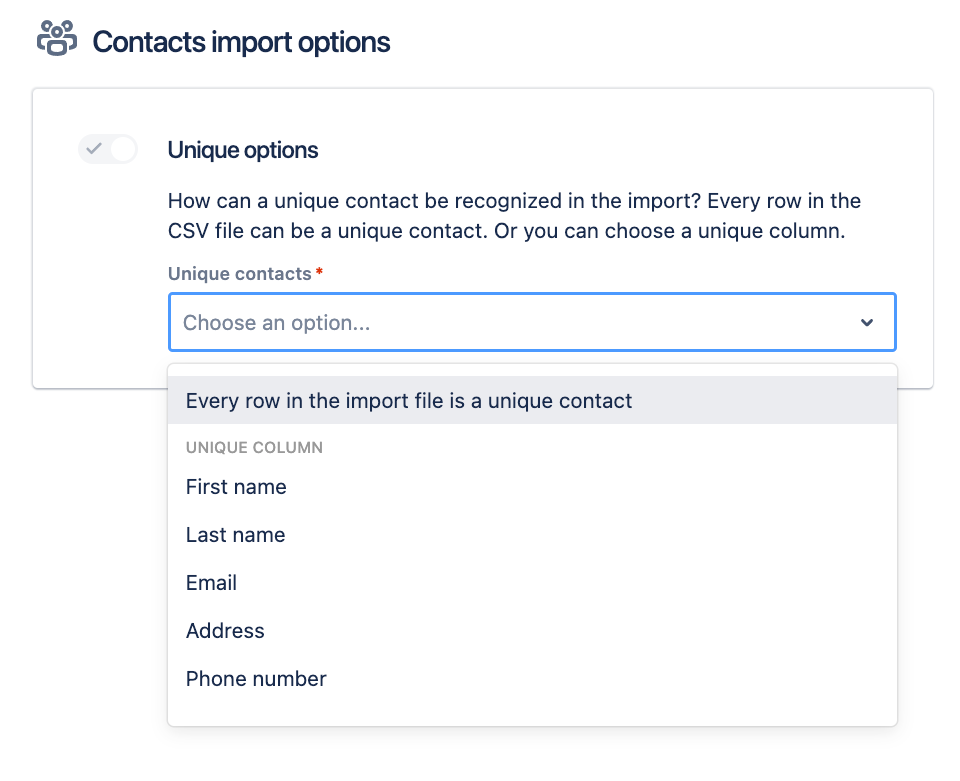Click the red required asterisk

[319, 272]
